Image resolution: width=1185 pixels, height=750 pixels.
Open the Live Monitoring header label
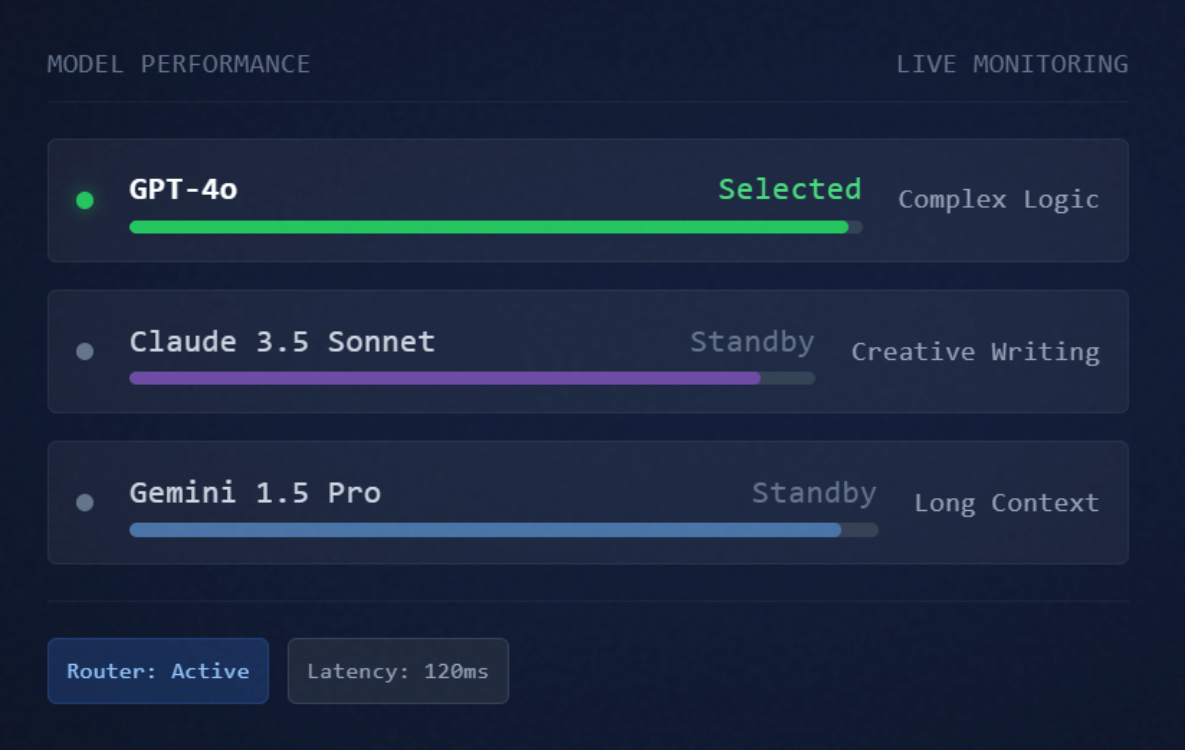point(1012,64)
